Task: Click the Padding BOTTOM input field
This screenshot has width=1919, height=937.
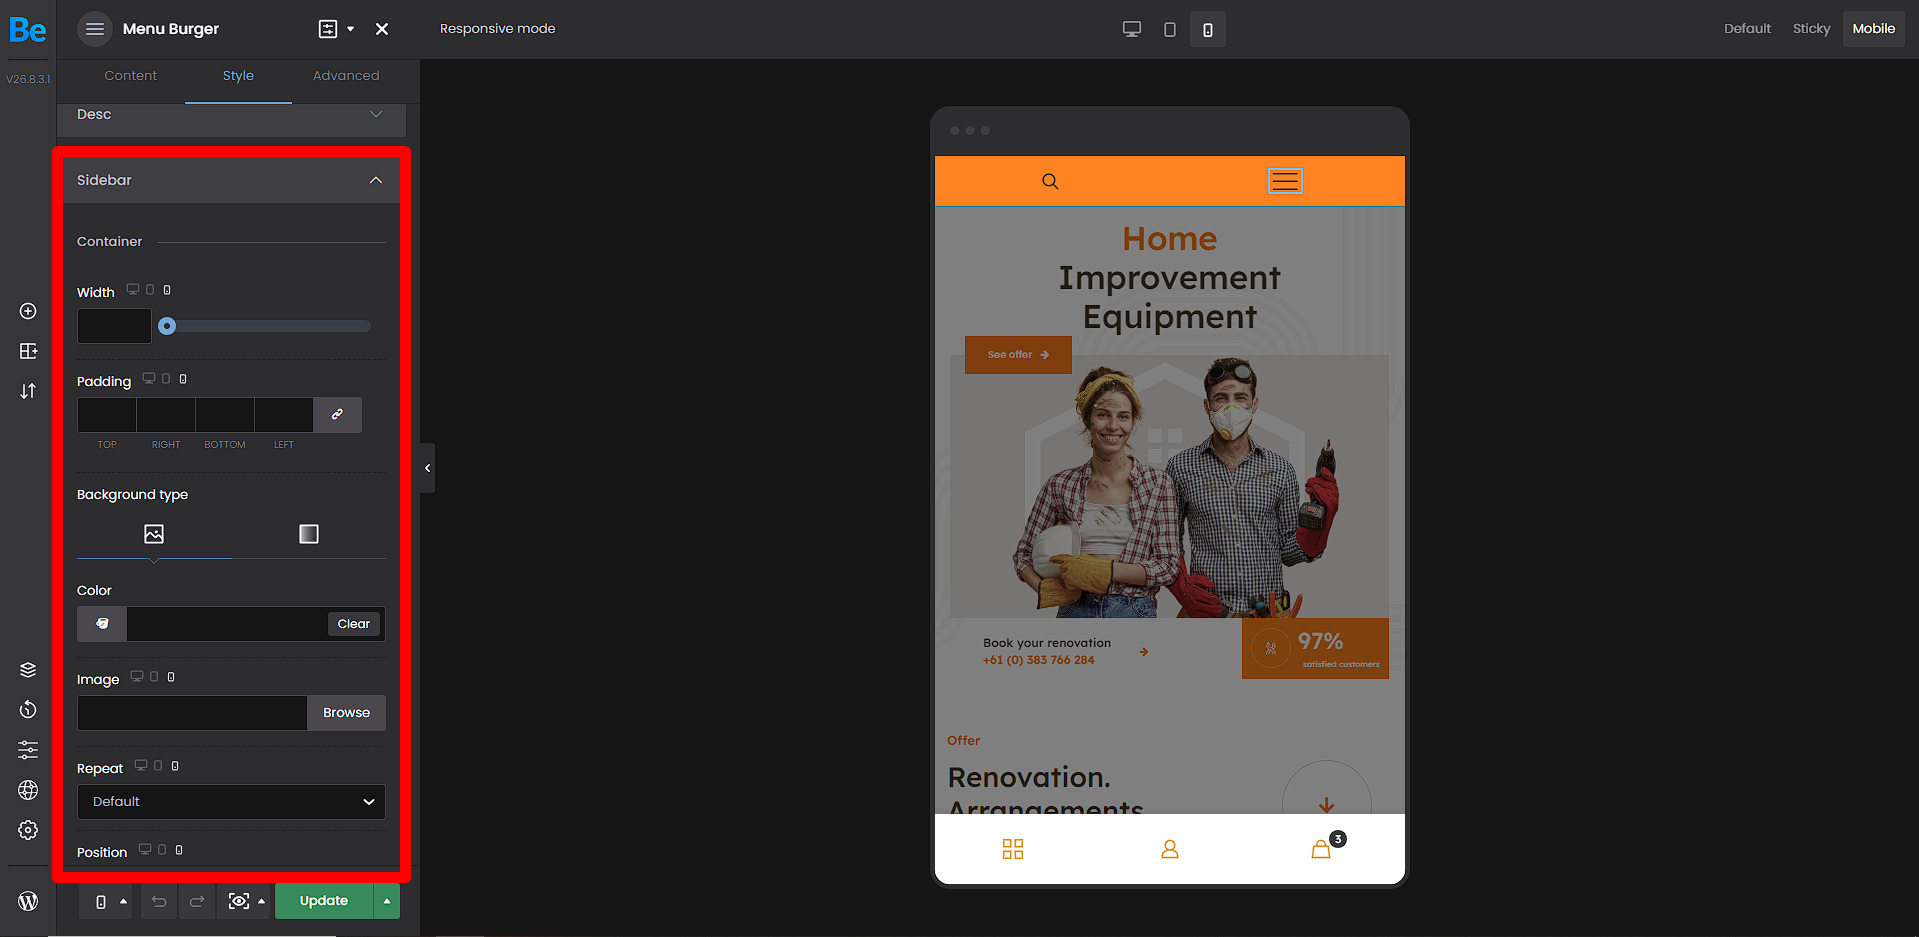Action: 225,415
